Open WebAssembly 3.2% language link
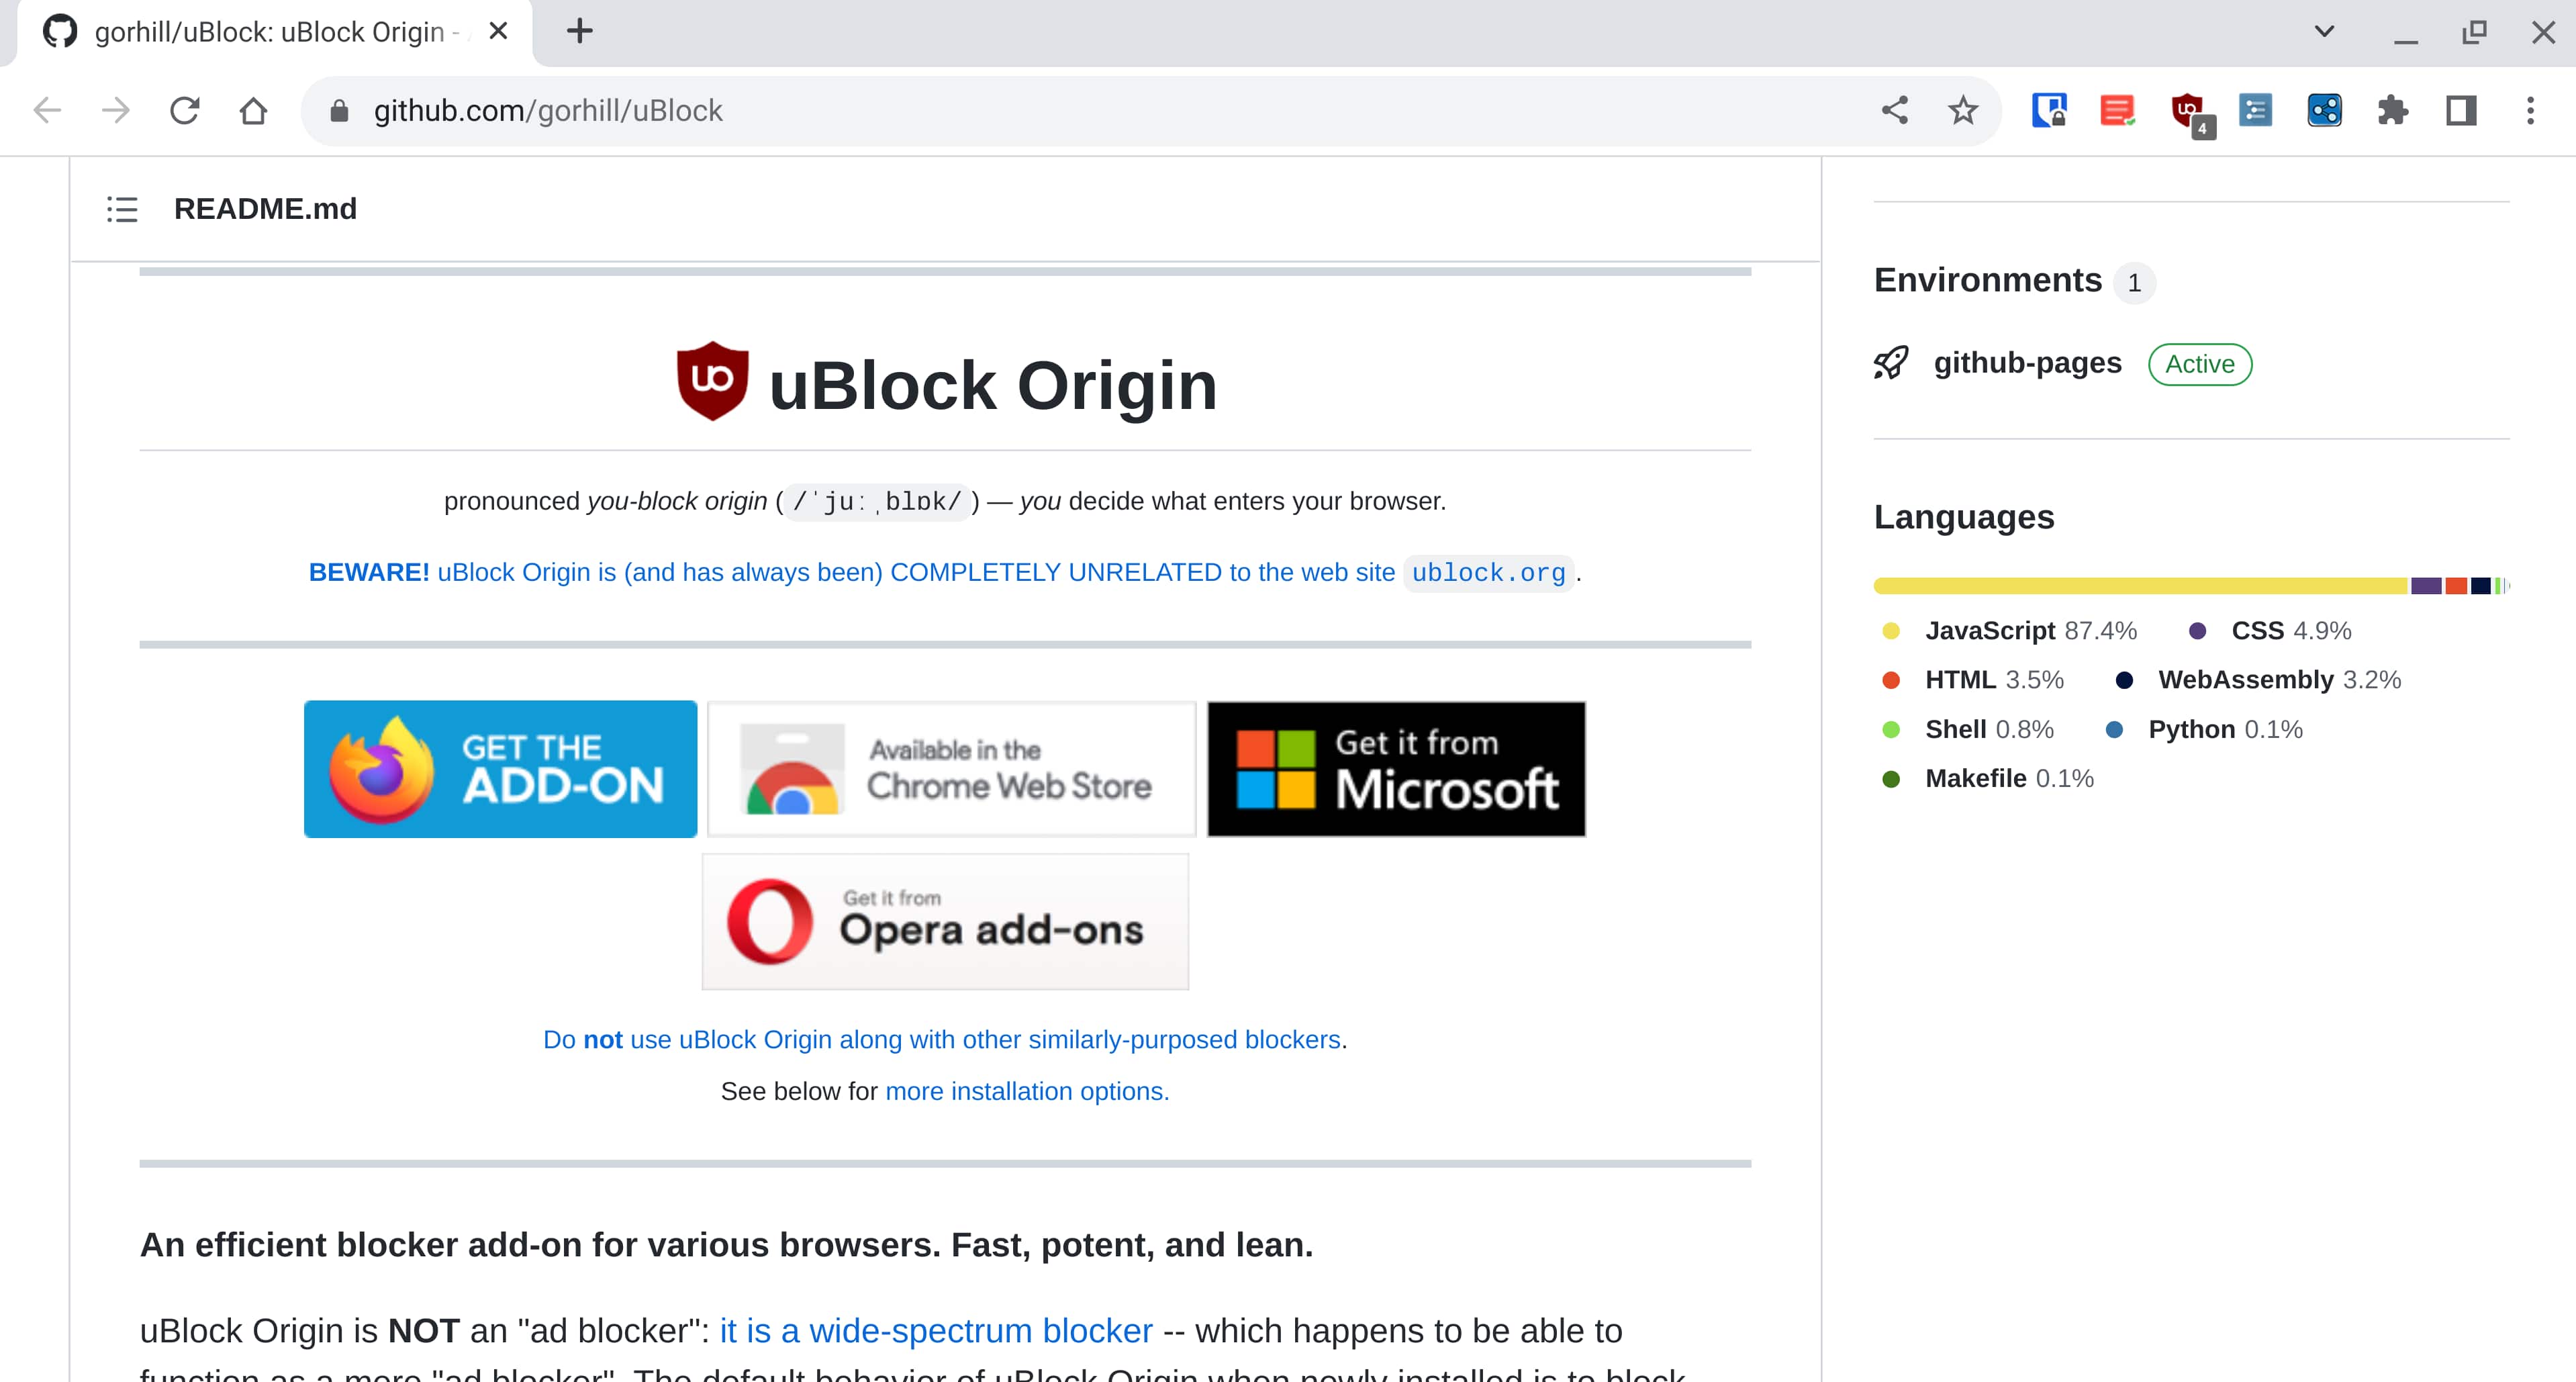 pyautogui.click(x=2259, y=680)
